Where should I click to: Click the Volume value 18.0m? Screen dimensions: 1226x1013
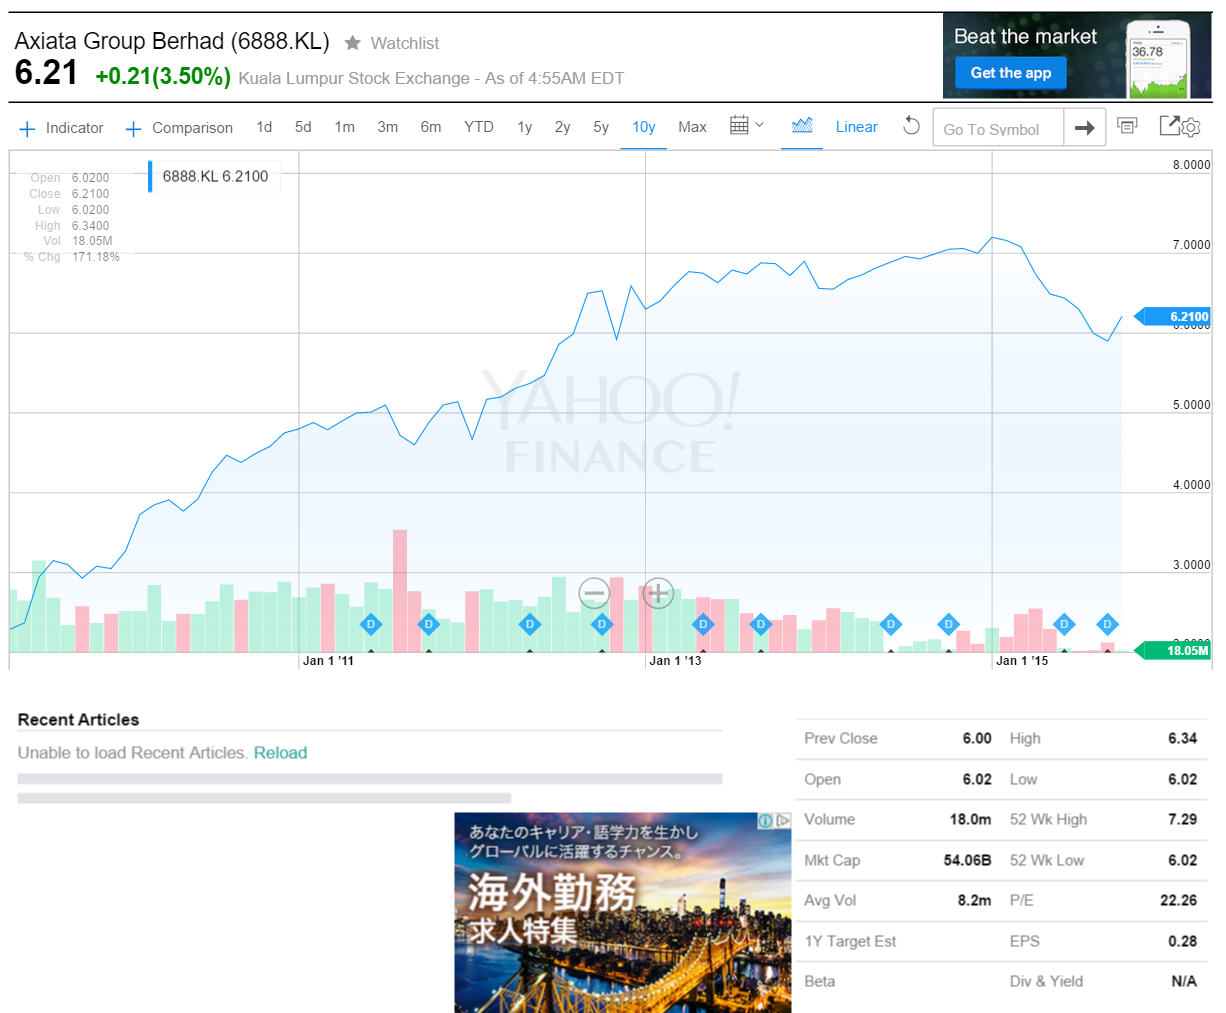click(x=970, y=819)
